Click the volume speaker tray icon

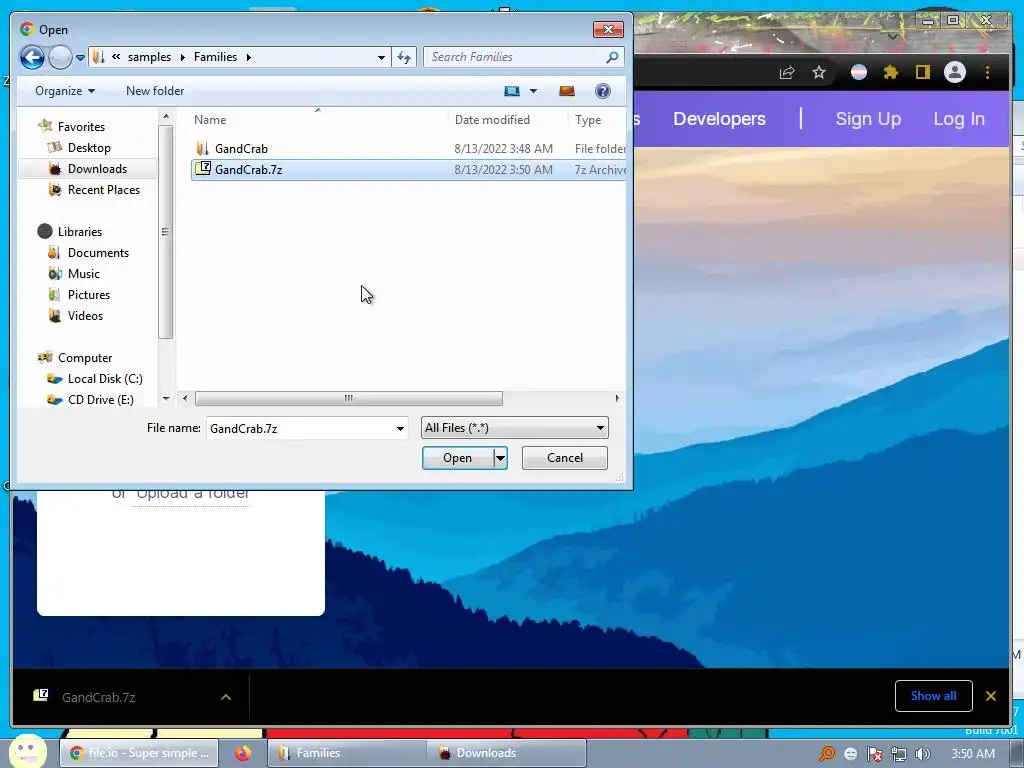tap(923, 754)
